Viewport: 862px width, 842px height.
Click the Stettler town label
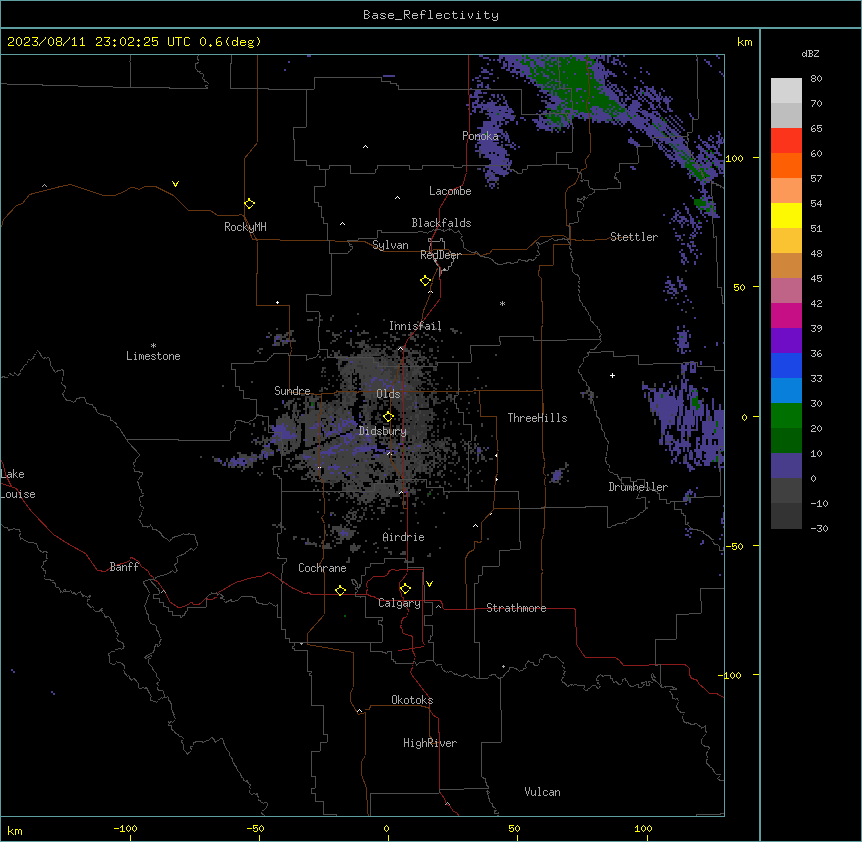tap(634, 237)
